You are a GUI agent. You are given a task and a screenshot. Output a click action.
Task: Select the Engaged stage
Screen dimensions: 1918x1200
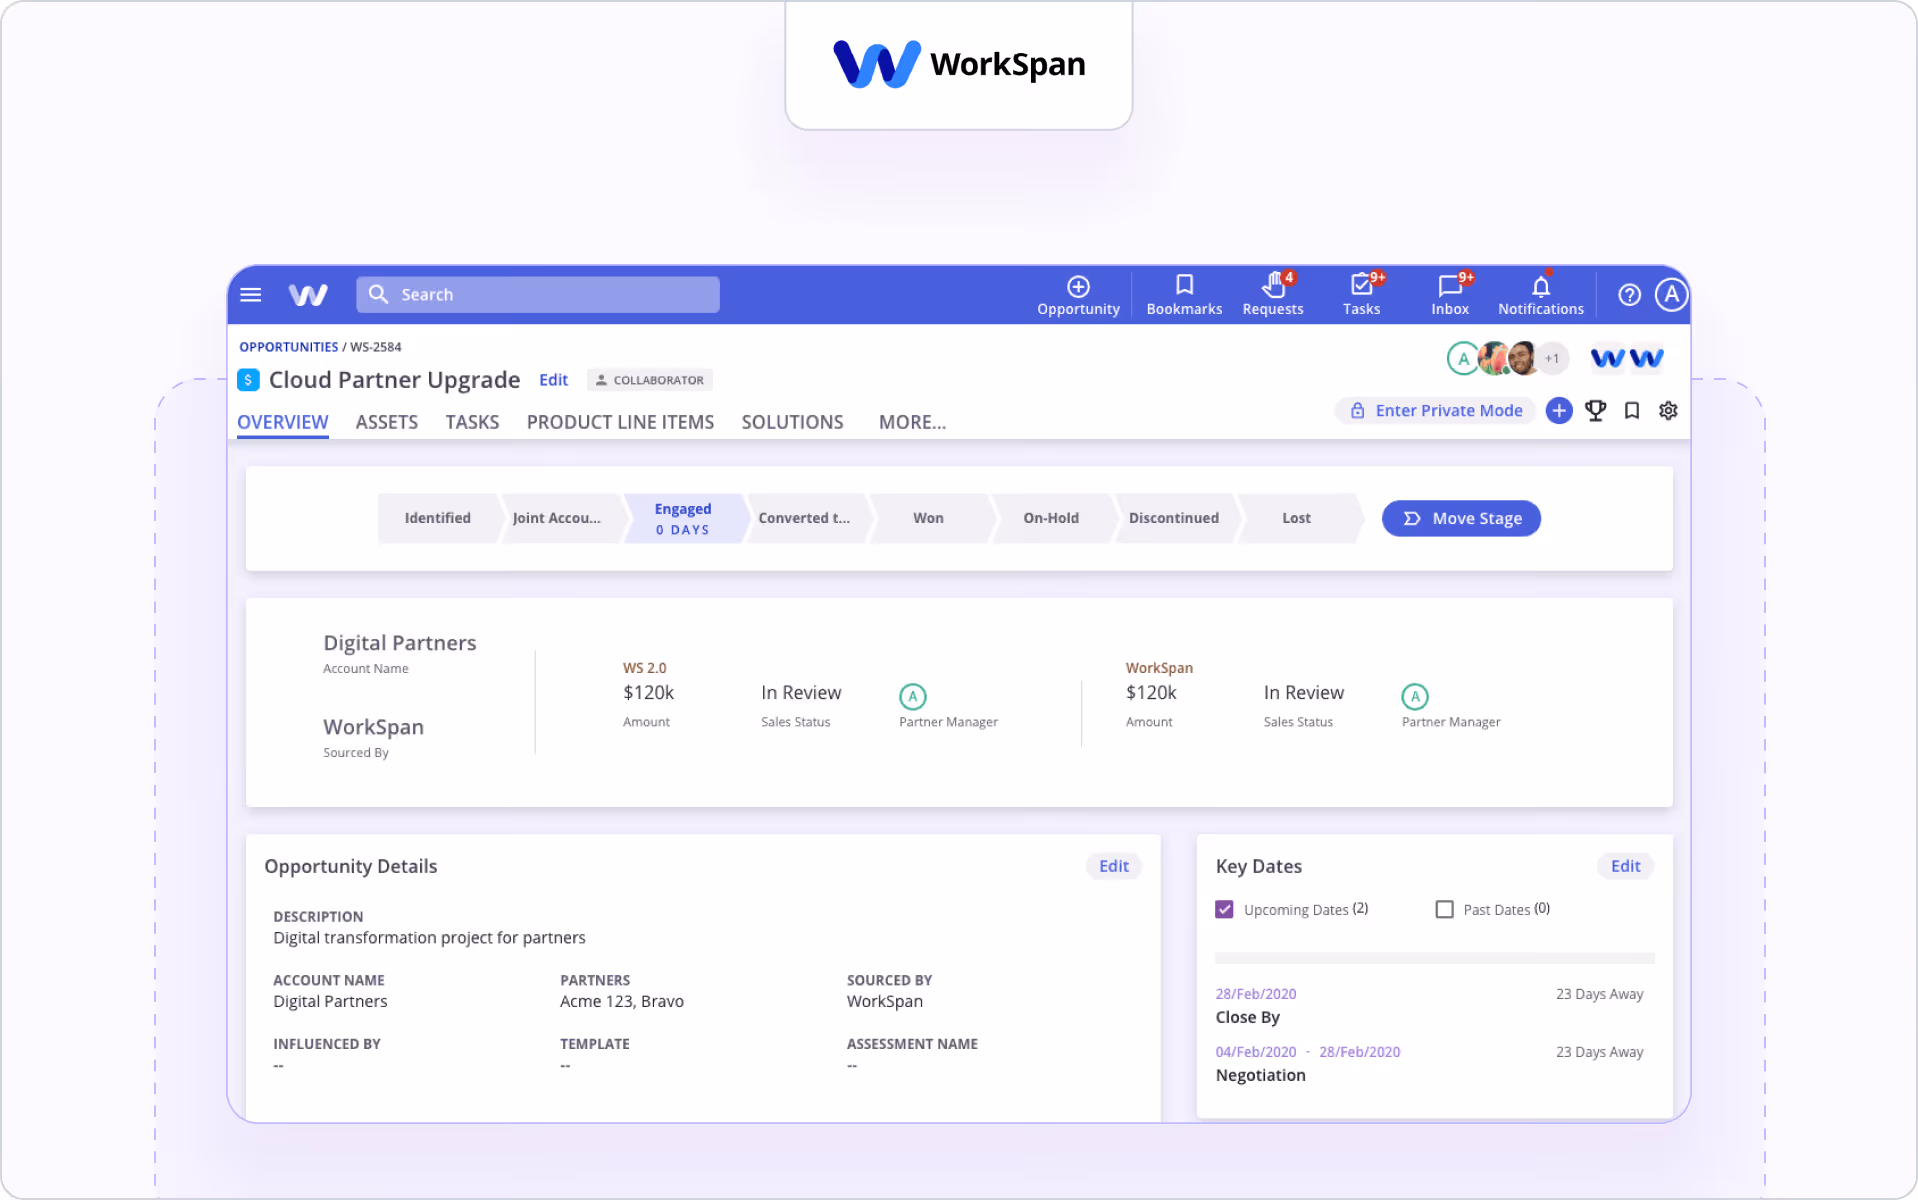pyautogui.click(x=683, y=518)
